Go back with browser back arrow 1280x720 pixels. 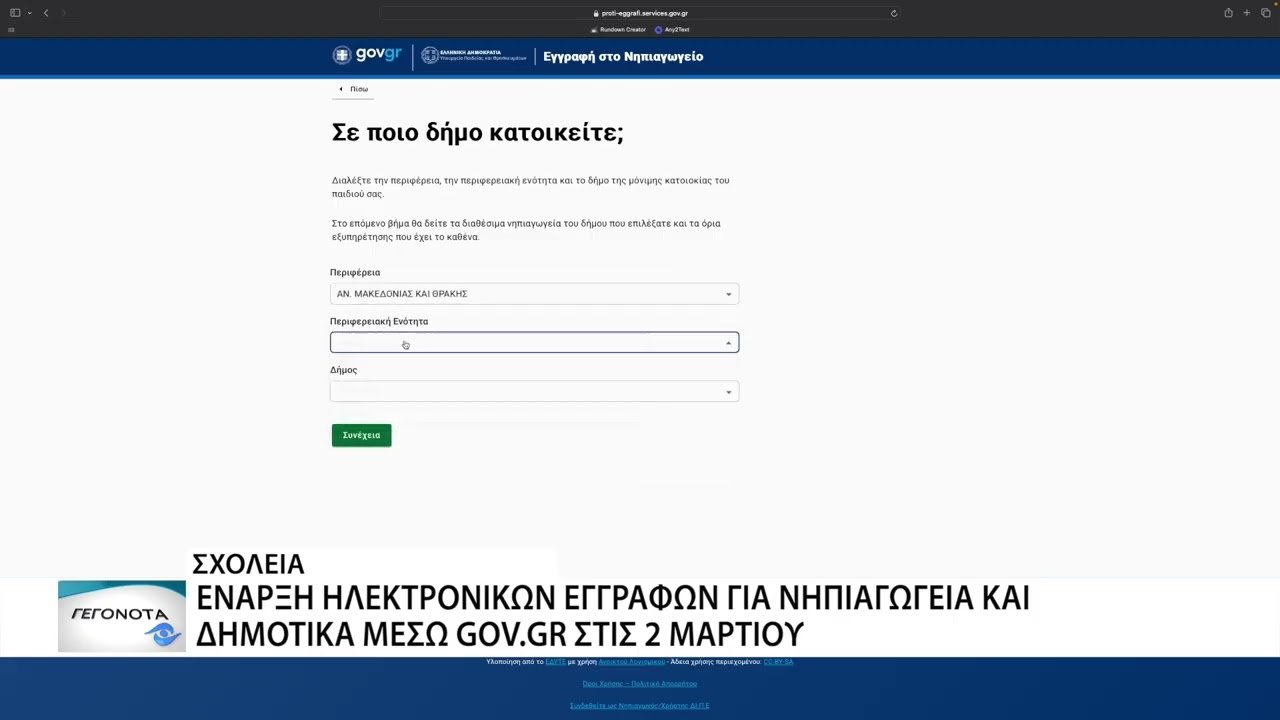(46, 13)
